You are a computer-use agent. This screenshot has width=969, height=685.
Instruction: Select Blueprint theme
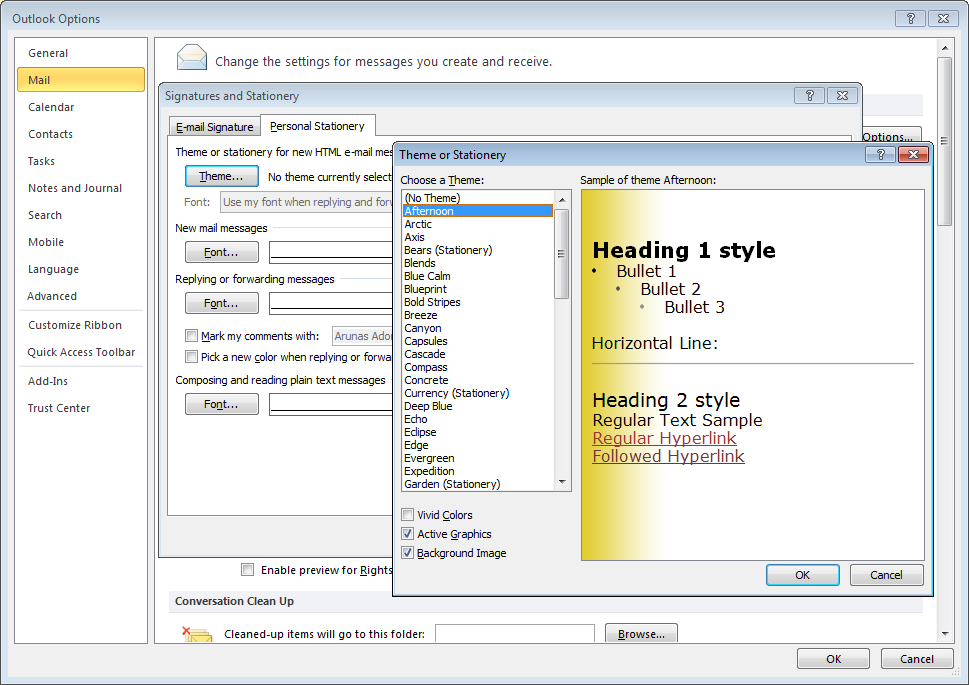pos(478,289)
